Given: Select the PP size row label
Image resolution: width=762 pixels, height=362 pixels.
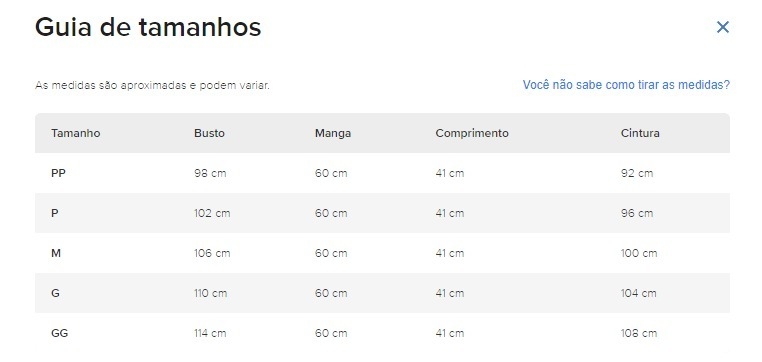Looking at the screenshot, I should tap(58, 173).
